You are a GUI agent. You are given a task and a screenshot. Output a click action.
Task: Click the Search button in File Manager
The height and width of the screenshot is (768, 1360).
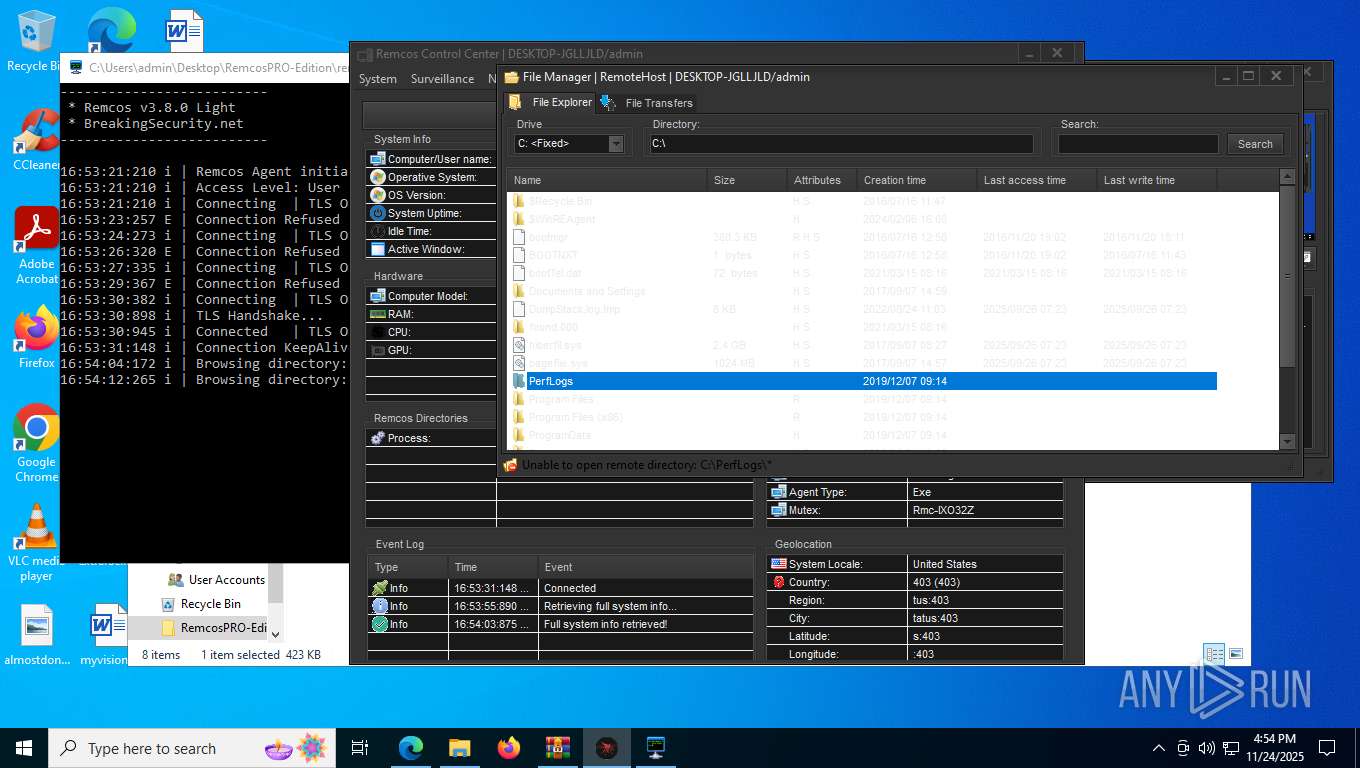coord(1255,144)
